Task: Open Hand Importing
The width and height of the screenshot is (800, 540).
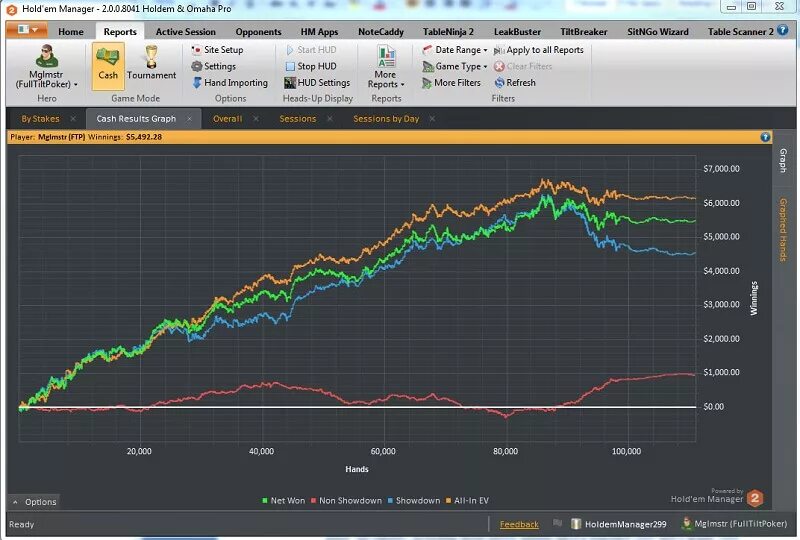Action: (230, 82)
